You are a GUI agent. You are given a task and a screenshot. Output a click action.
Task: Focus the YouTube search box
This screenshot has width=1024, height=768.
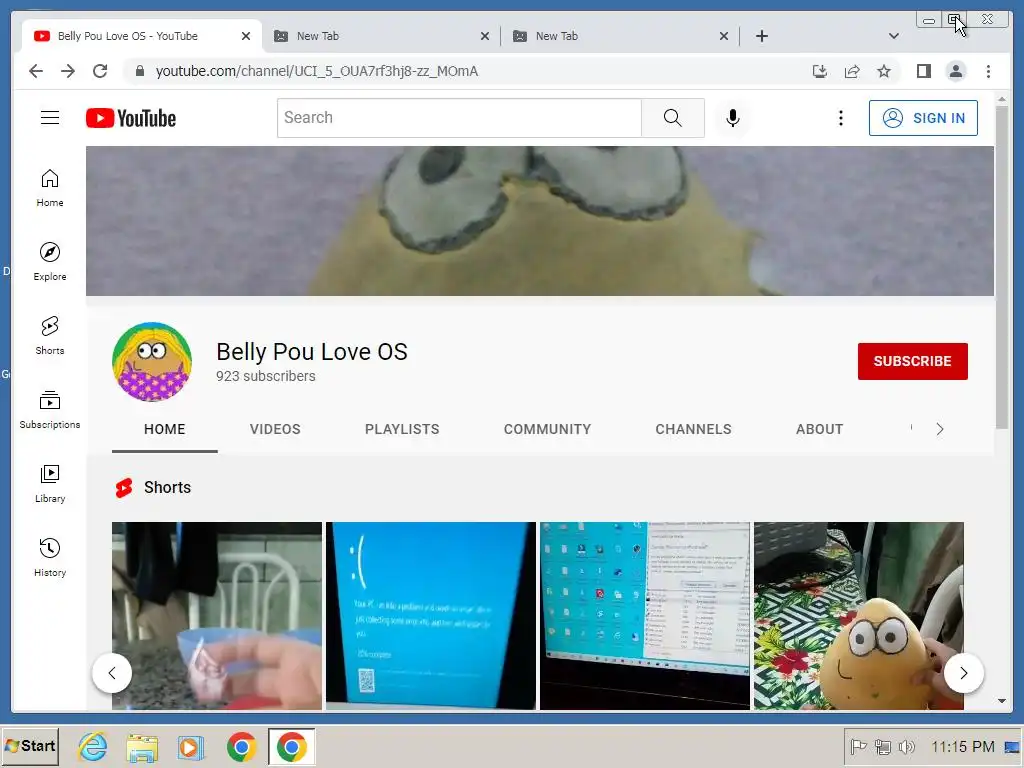click(459, 118)
